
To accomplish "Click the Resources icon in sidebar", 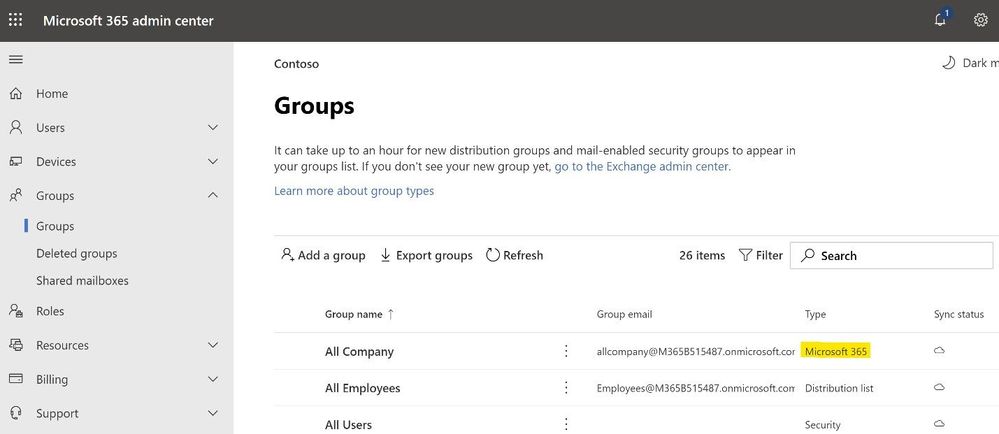I will (x=16, y=345).
